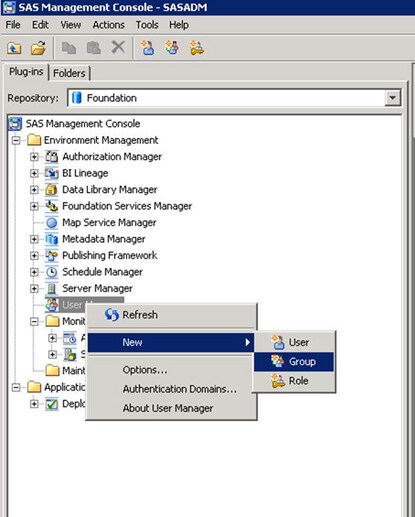Click the Map Service Manager globe icon

pyautogui.click(x=52, y=222)
